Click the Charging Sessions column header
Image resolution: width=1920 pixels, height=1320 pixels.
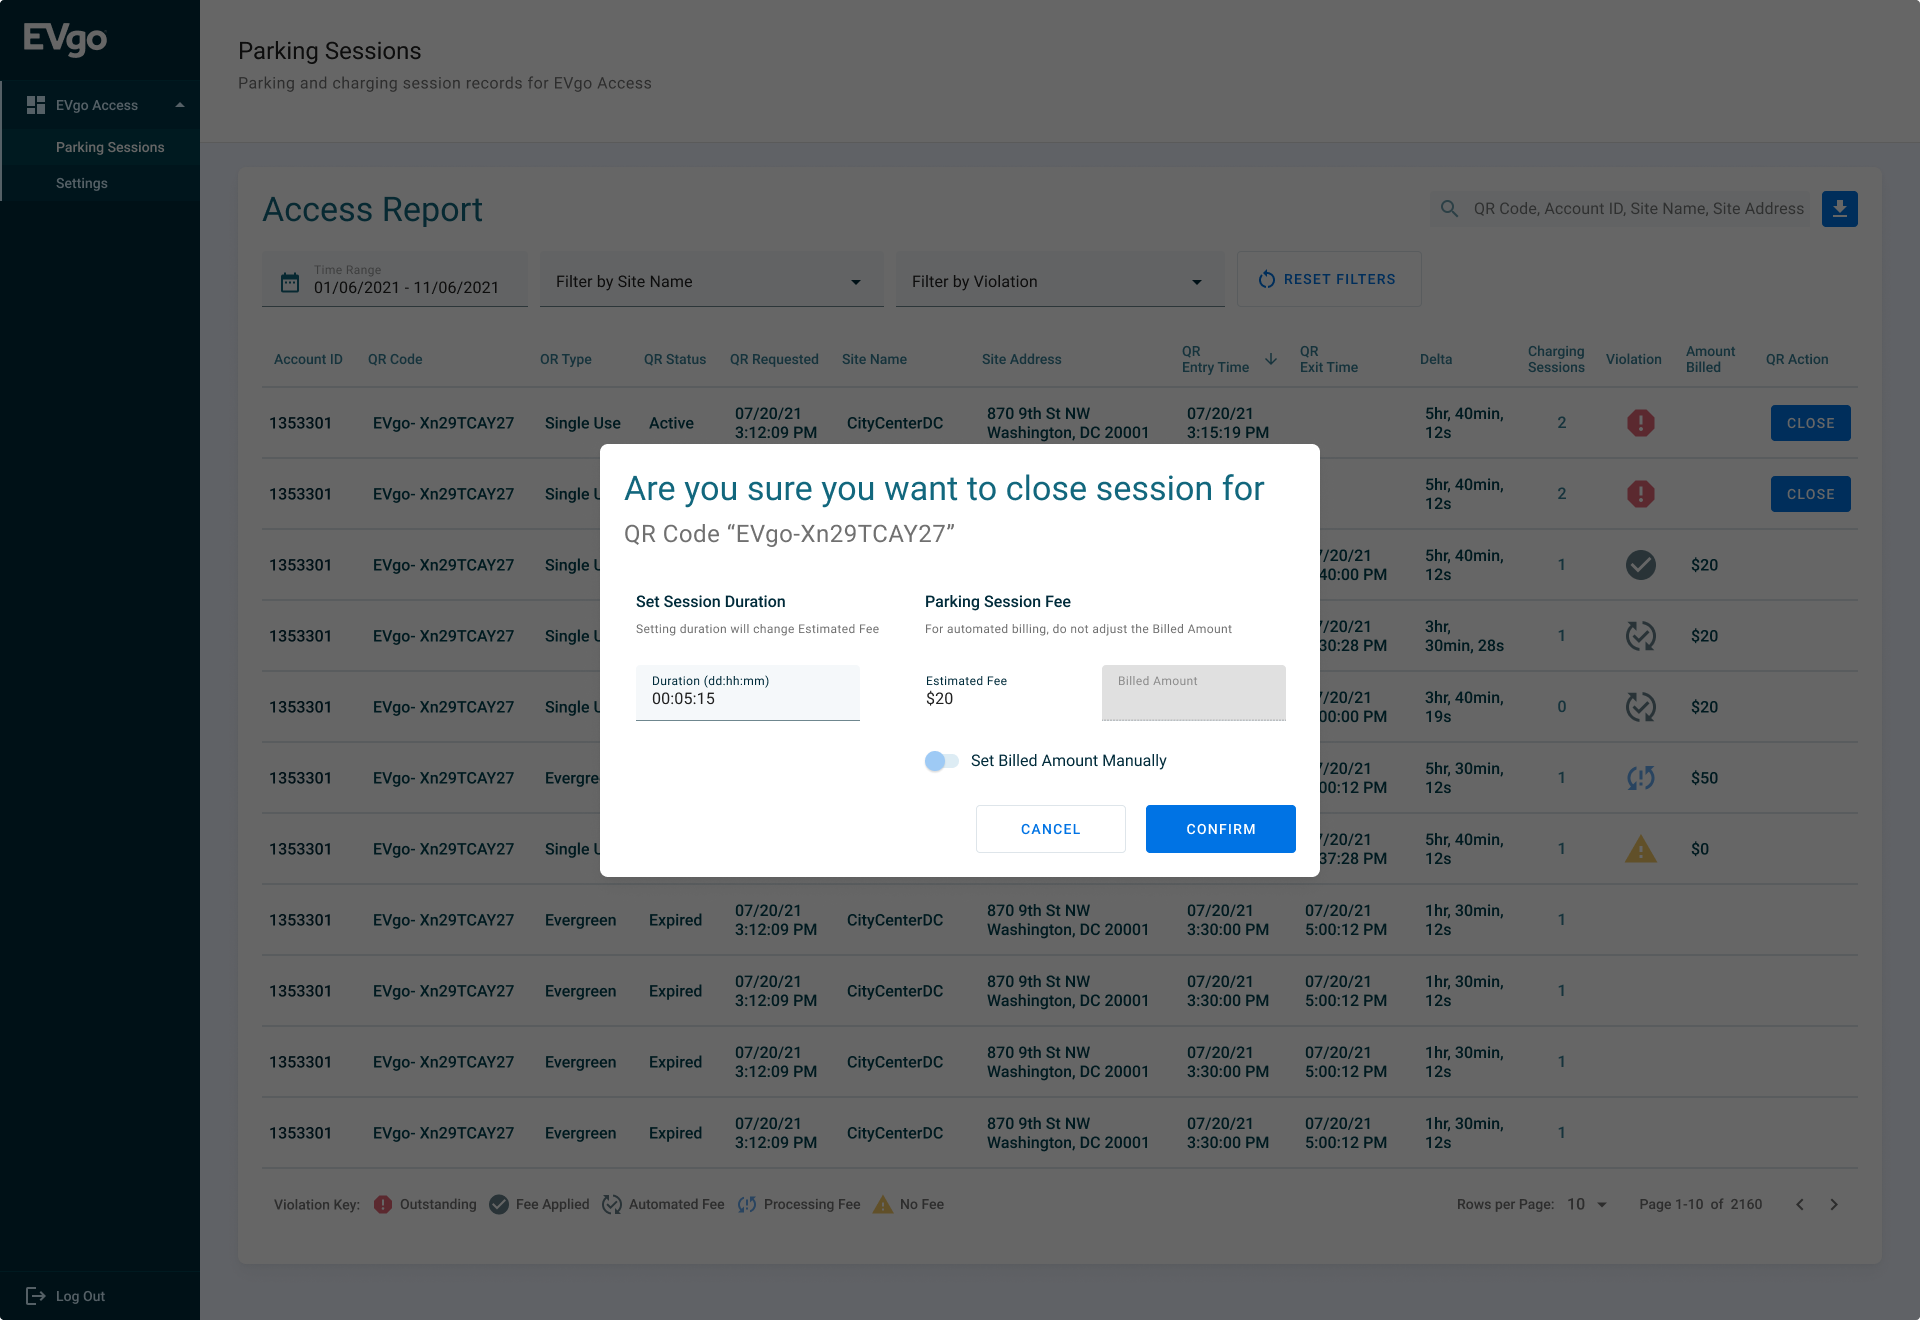1556,359
